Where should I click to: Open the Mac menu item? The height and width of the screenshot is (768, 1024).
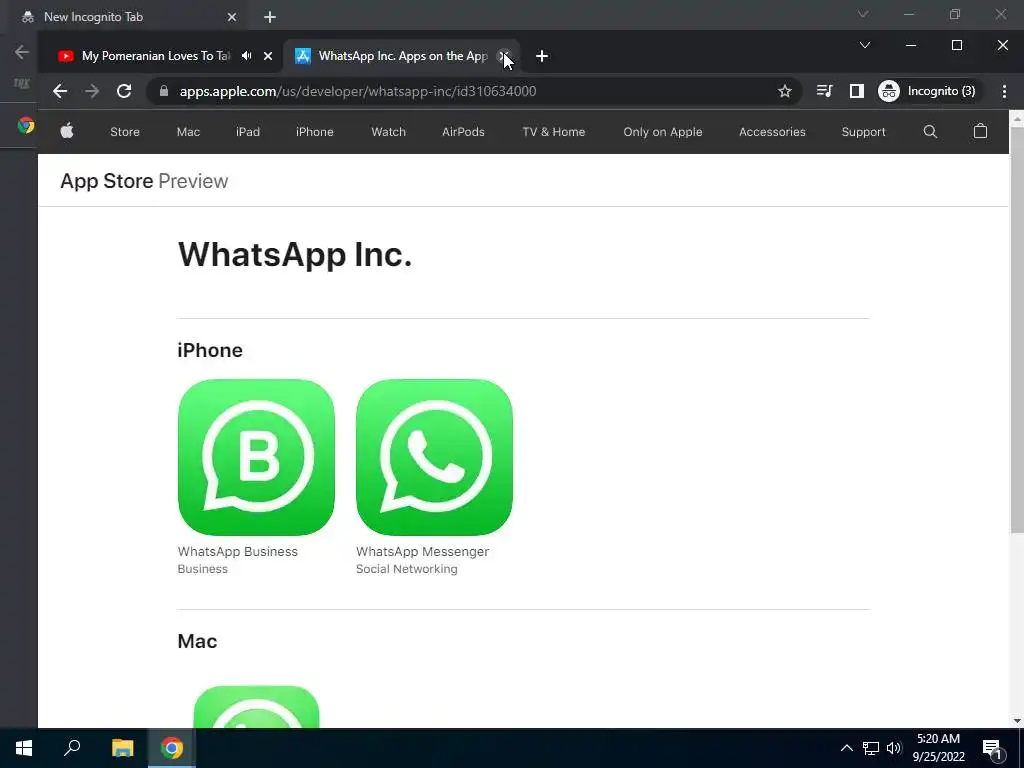click(x=188, y=131)
